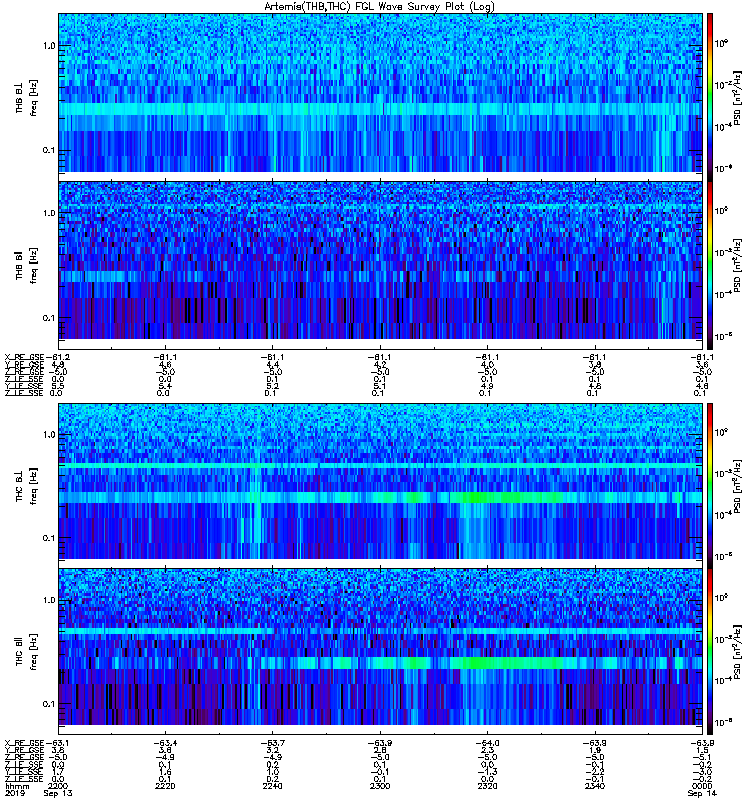The height and width of the screenshot is (800, 750).
Task: Click the '0.1' frequency tick of THC B⊥ panel
Action: tap(49, 538)
